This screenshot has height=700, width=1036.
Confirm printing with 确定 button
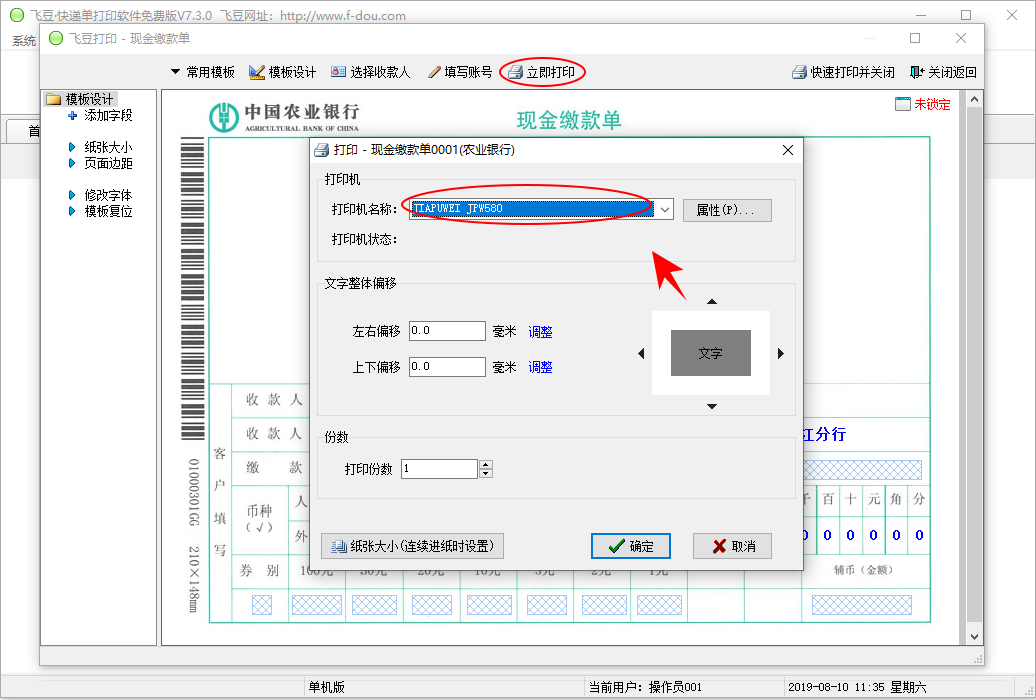pos(631,546)
